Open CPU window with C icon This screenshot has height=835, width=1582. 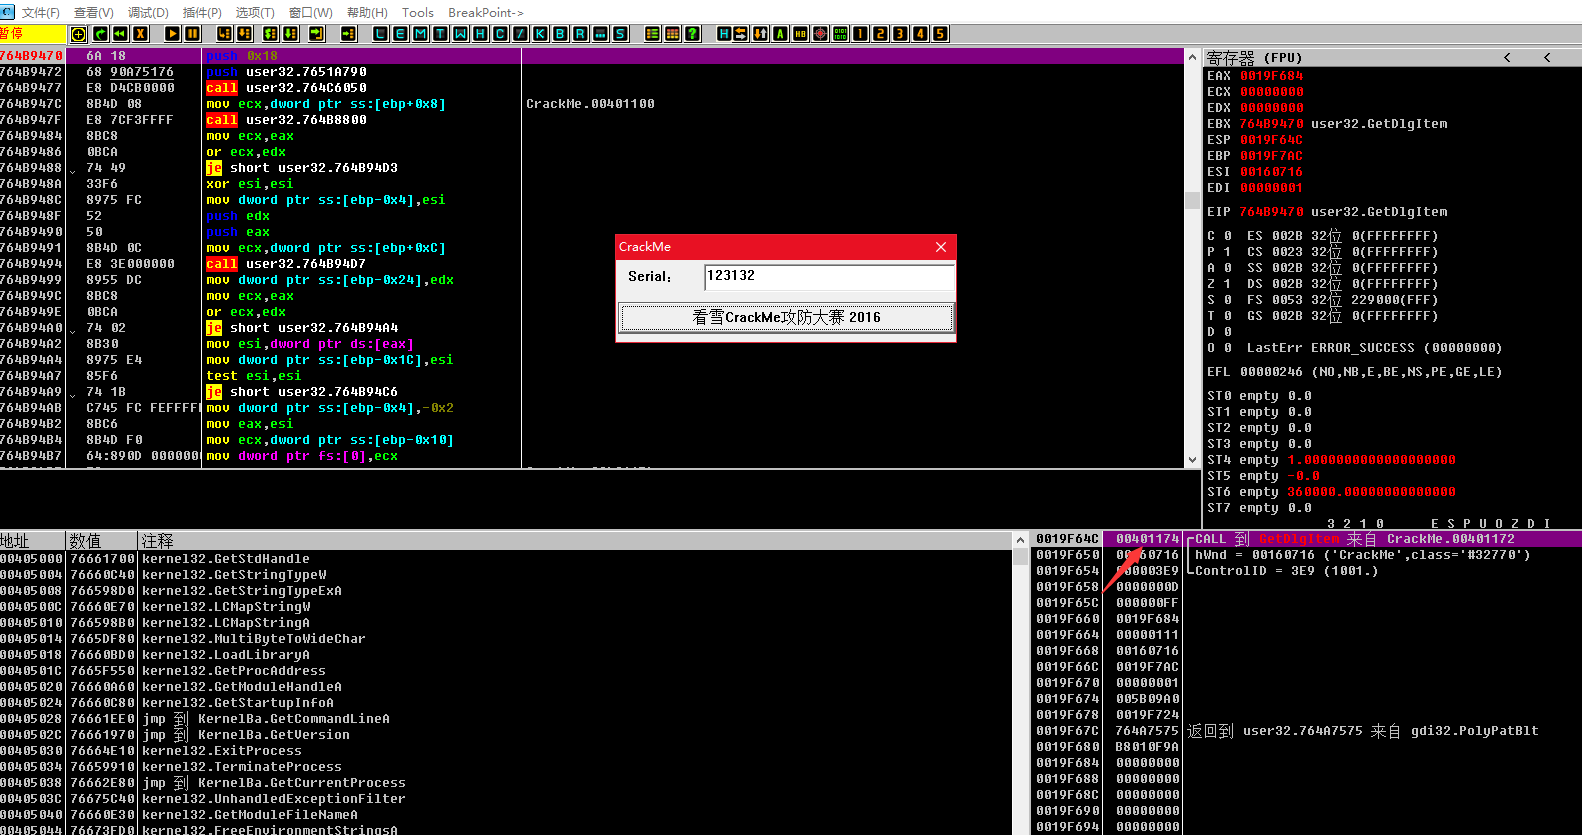pyautogui.click(x=500, y=34)
